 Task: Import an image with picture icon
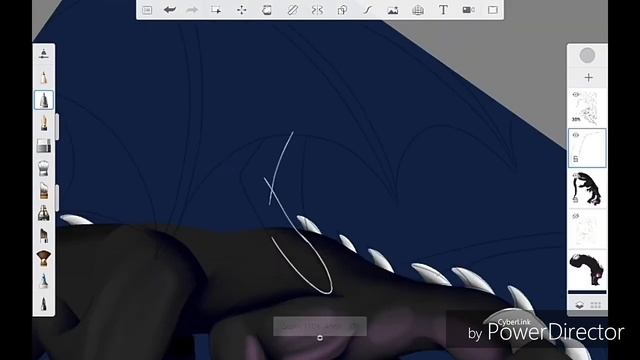pyautogui.click(x=393, y=10)
